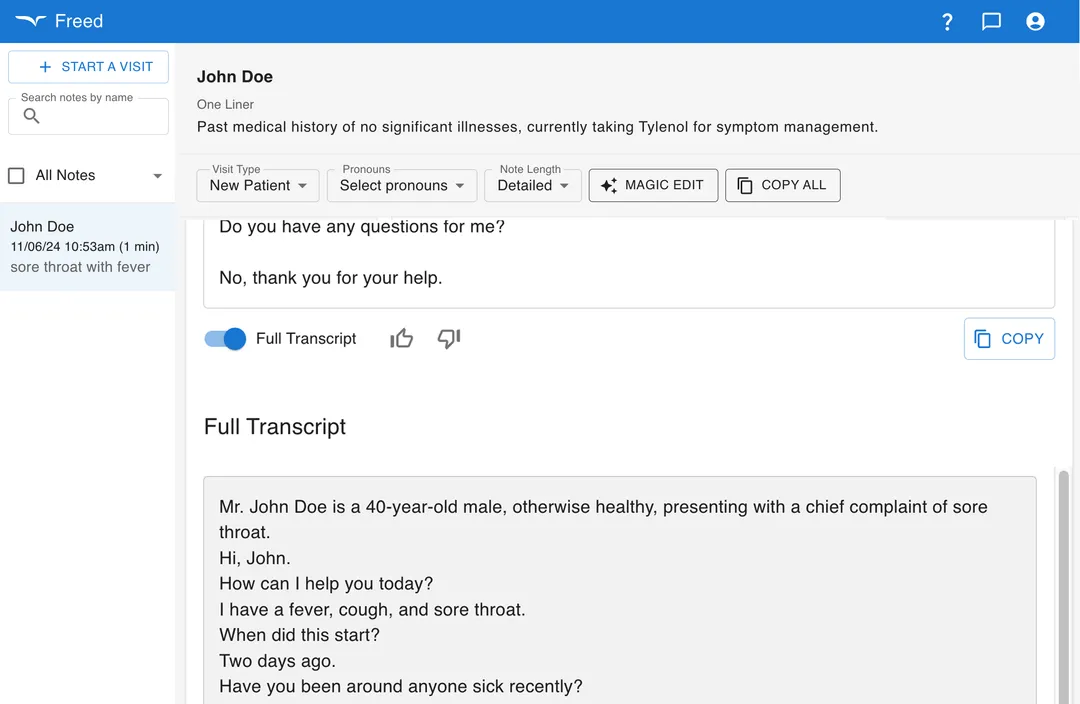
Task: Check the All Notes checkbox
Action: [x=17, y=175]
